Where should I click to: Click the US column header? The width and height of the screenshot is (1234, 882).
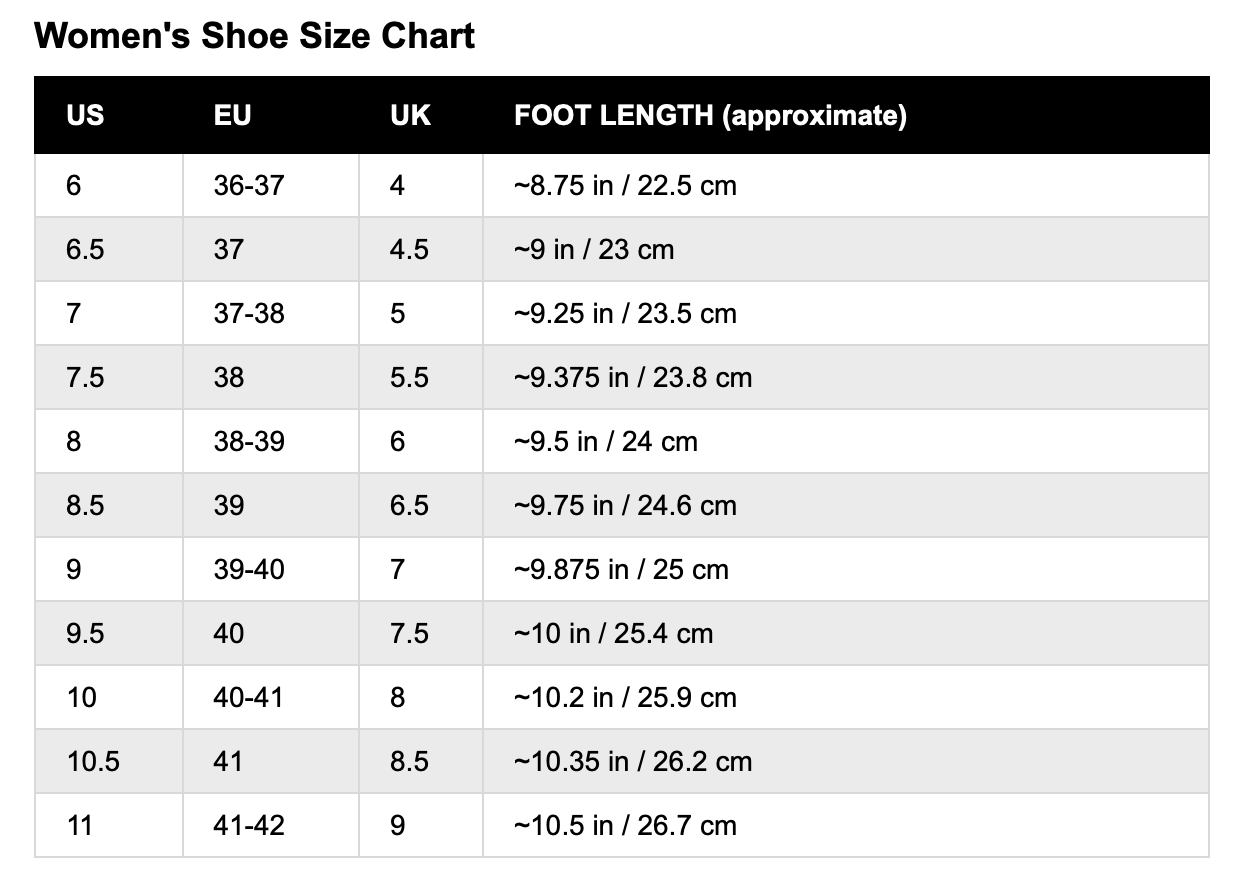pos(109,115)
